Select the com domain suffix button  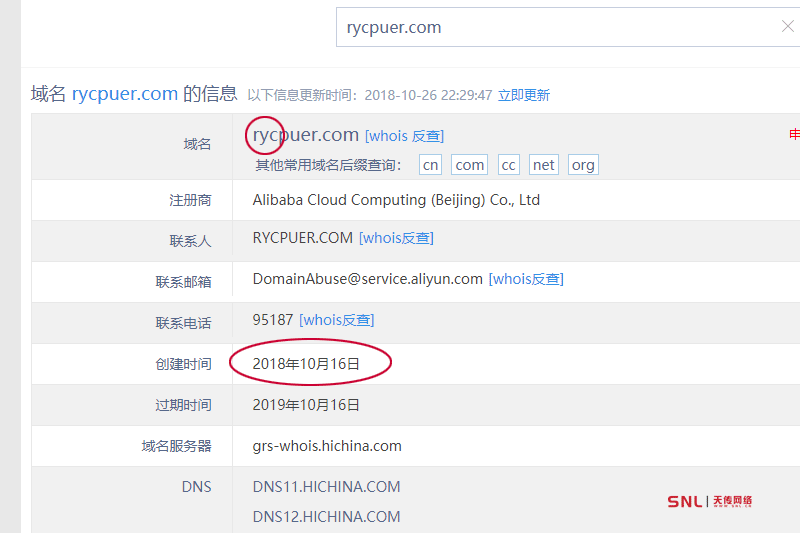tap(469, 165)
